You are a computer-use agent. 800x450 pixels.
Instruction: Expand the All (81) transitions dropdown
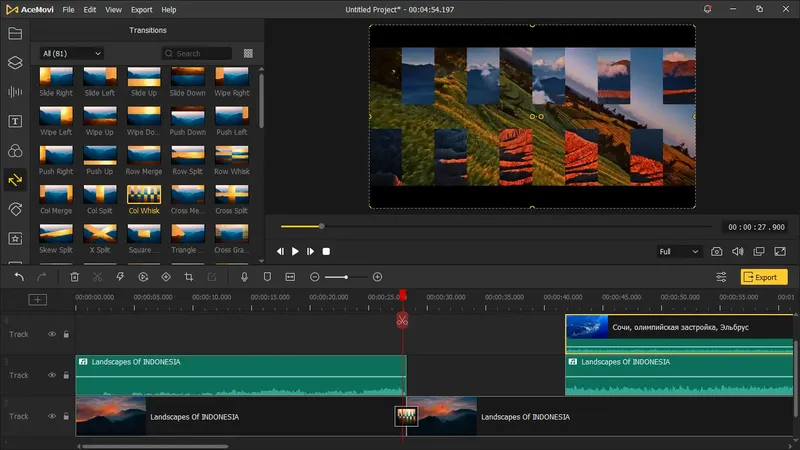[72, 53]
